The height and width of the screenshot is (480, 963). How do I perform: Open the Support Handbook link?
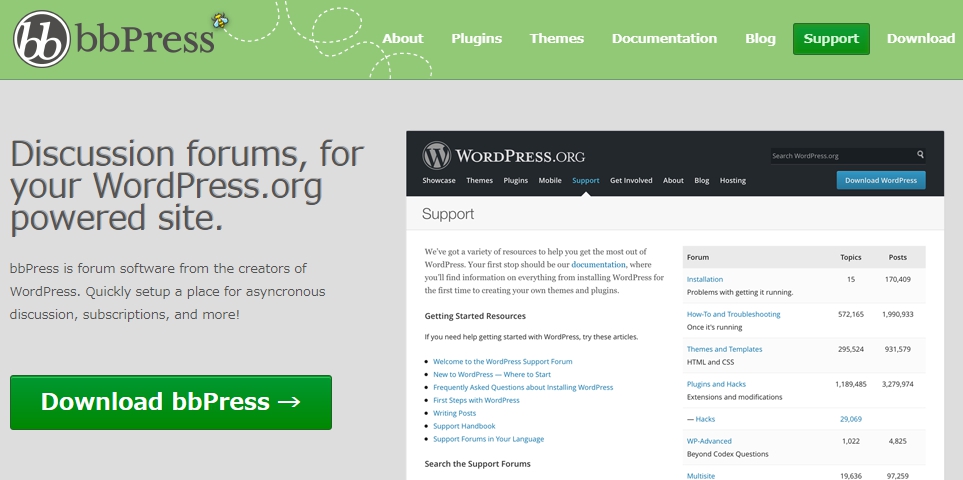(x=464, y=426)
